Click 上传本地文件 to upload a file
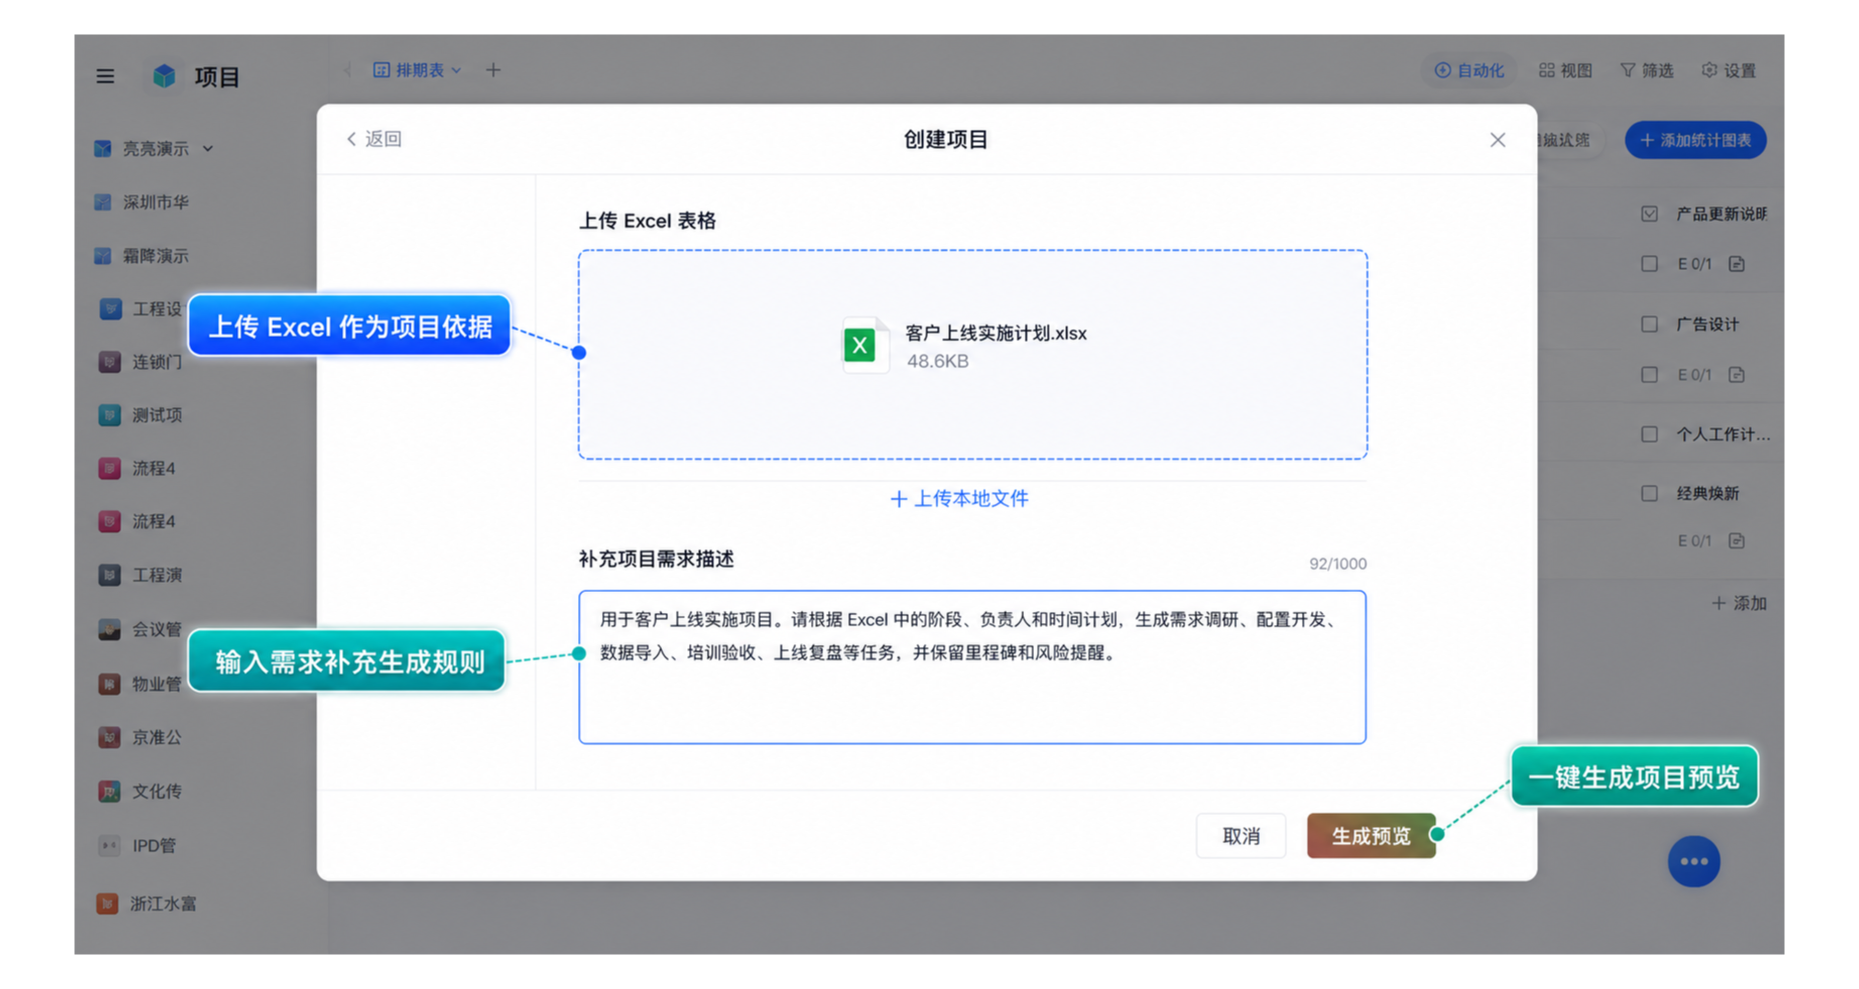1859x989 pixels. click(959, 498)
